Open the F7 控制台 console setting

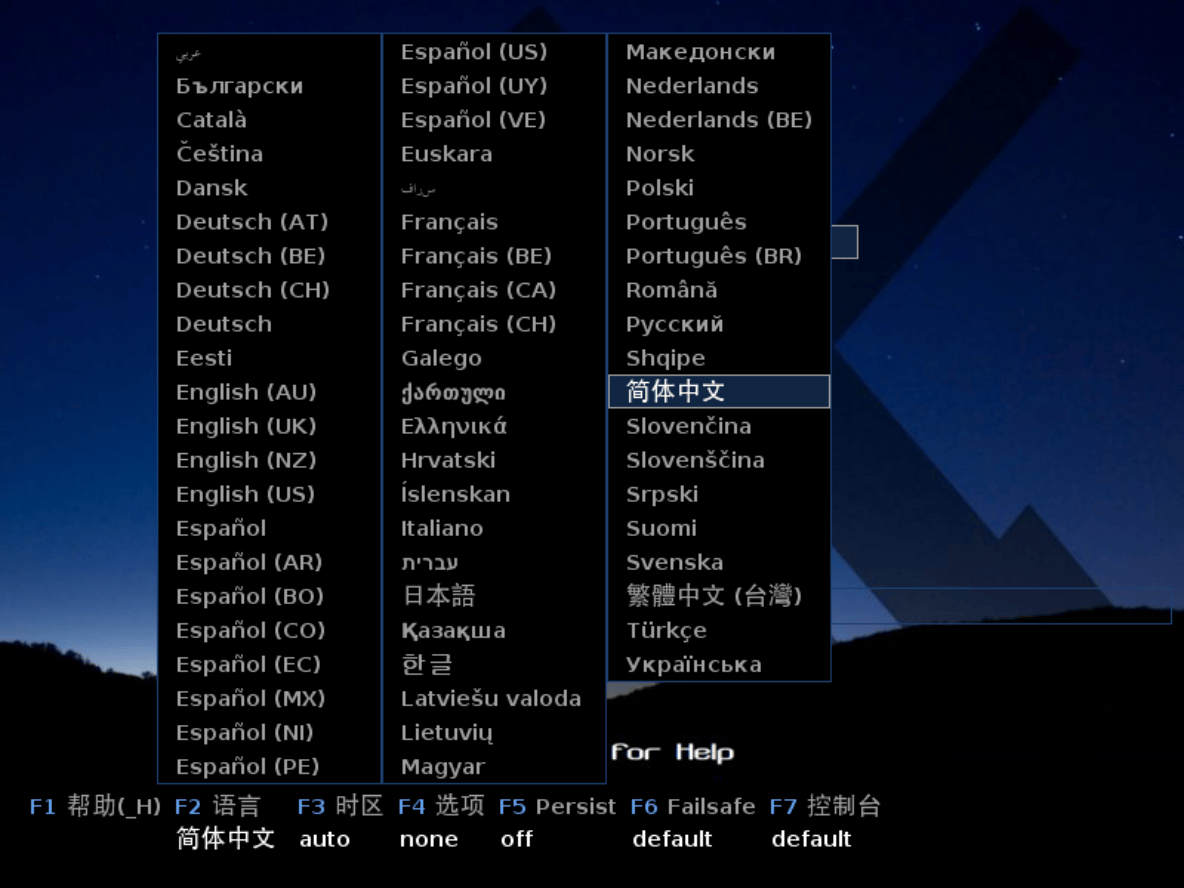(824, 806)
